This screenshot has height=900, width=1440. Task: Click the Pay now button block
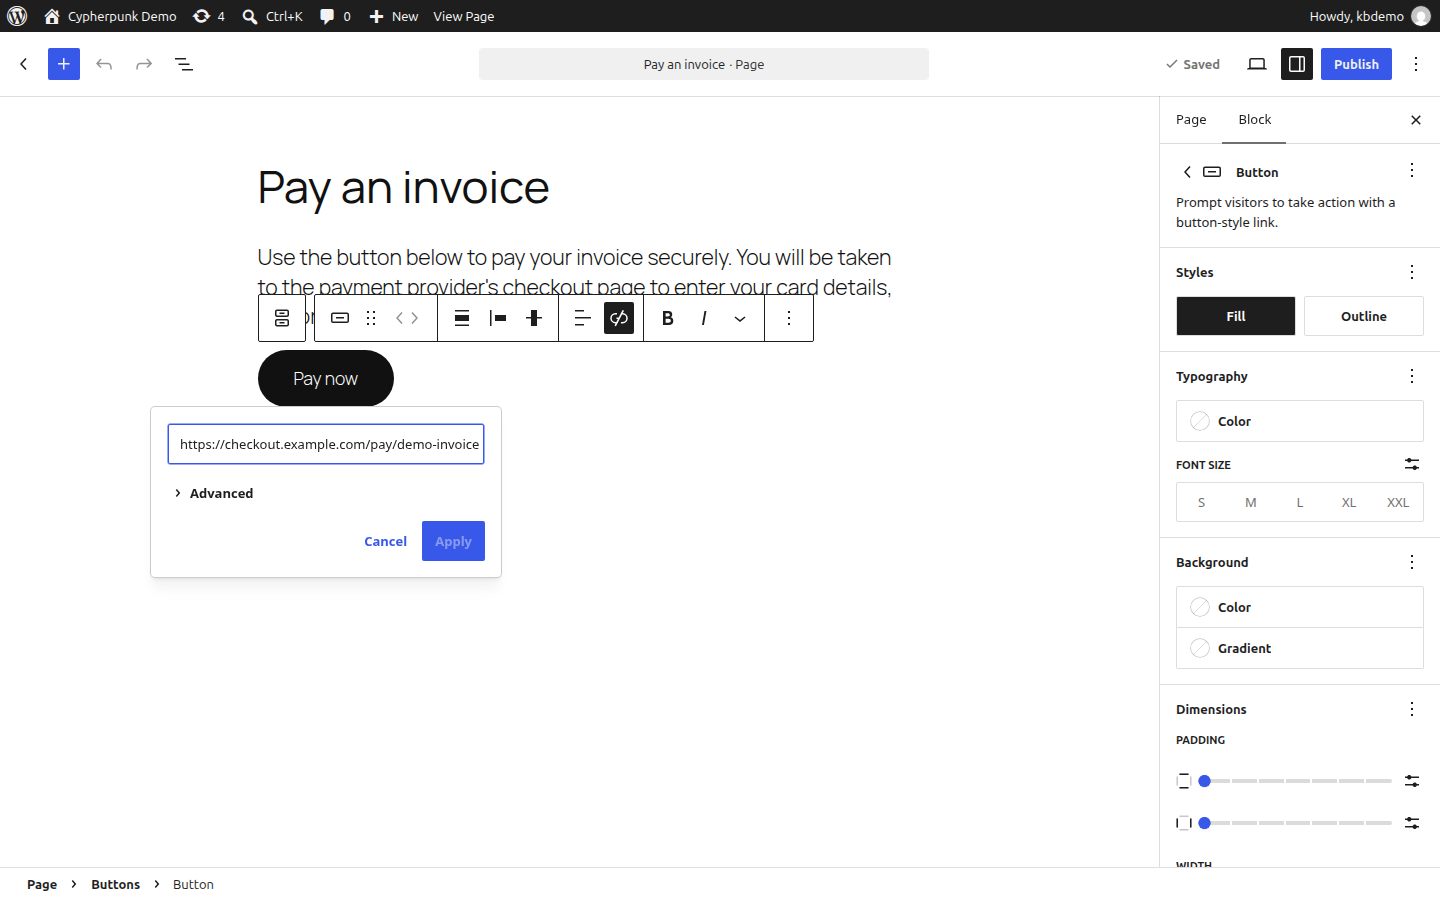pos(326,378)
